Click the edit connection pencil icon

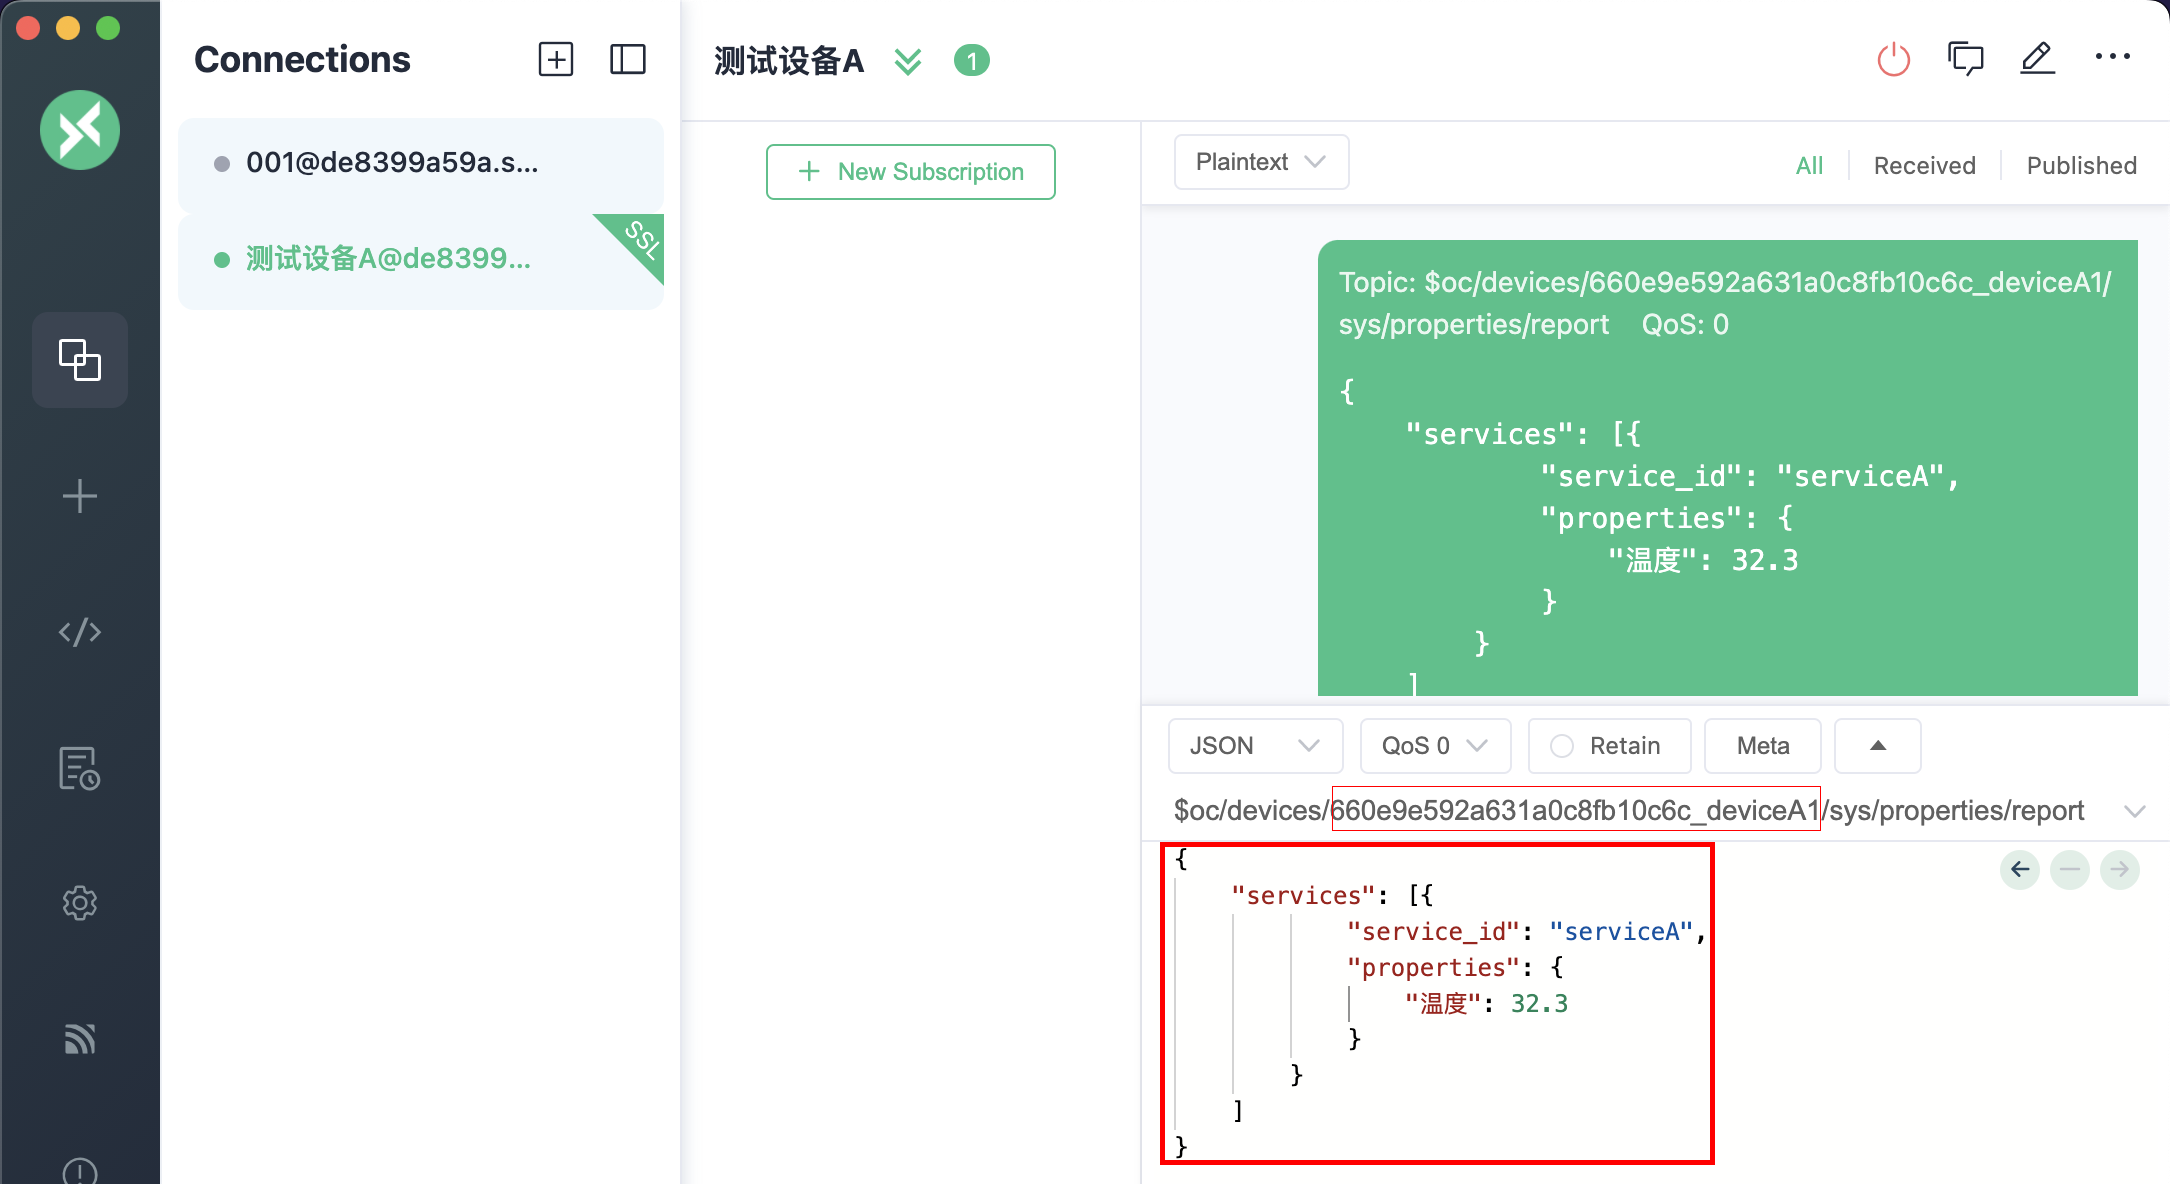[2037, 59]
